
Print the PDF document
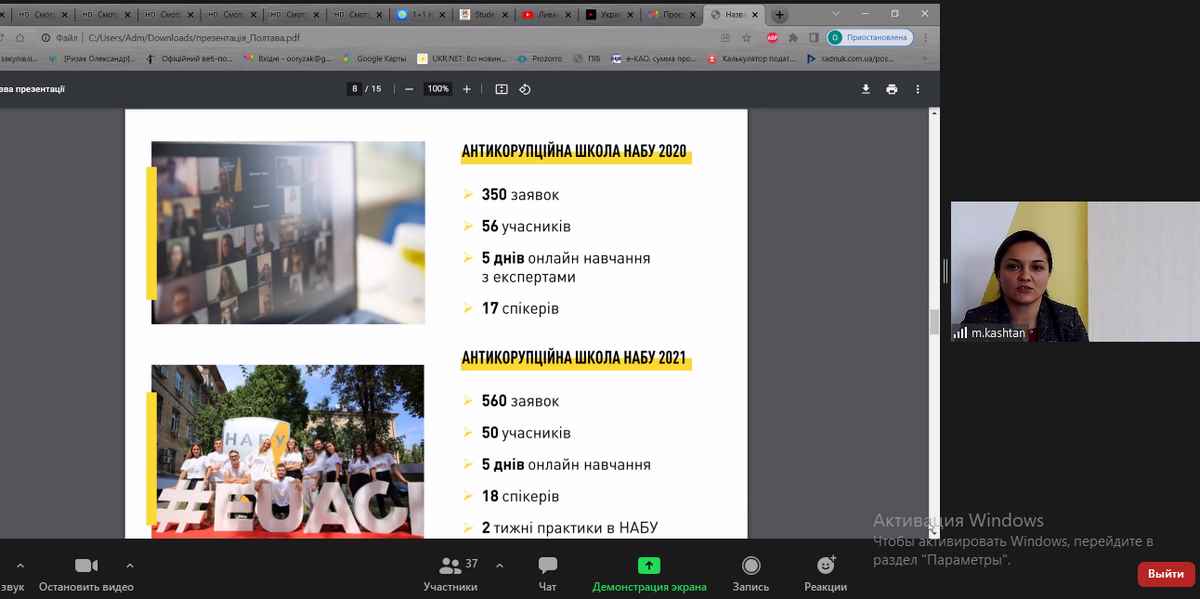click(x=892, y=89)
